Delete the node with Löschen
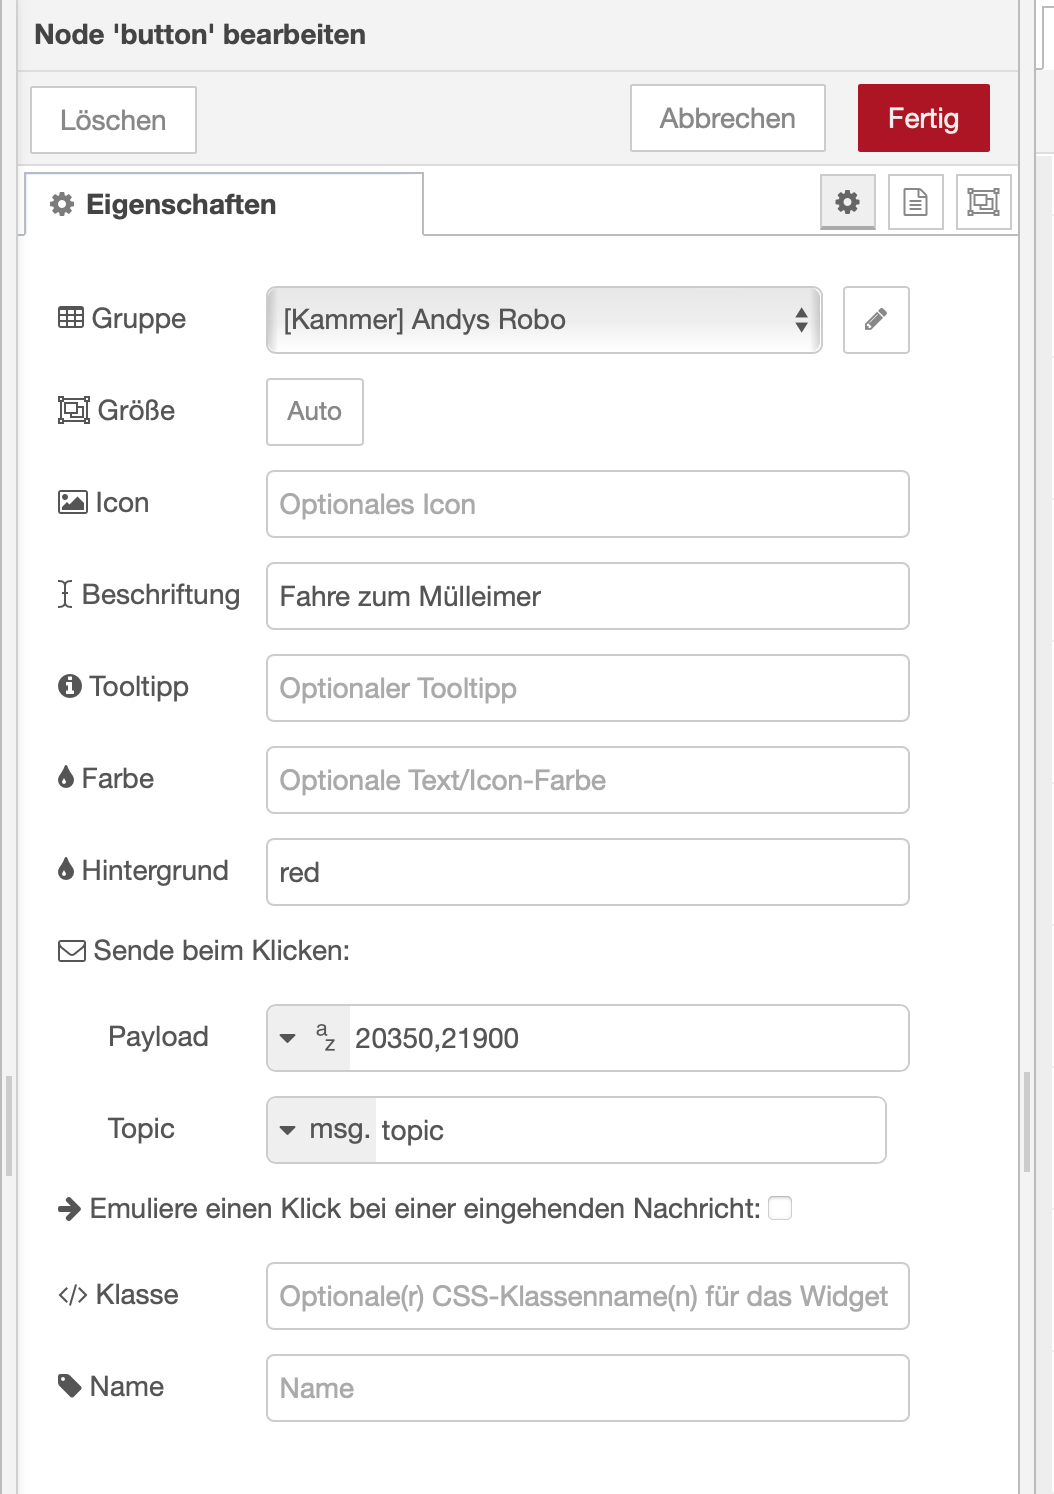1054x1494 pixels. (113, 120)
